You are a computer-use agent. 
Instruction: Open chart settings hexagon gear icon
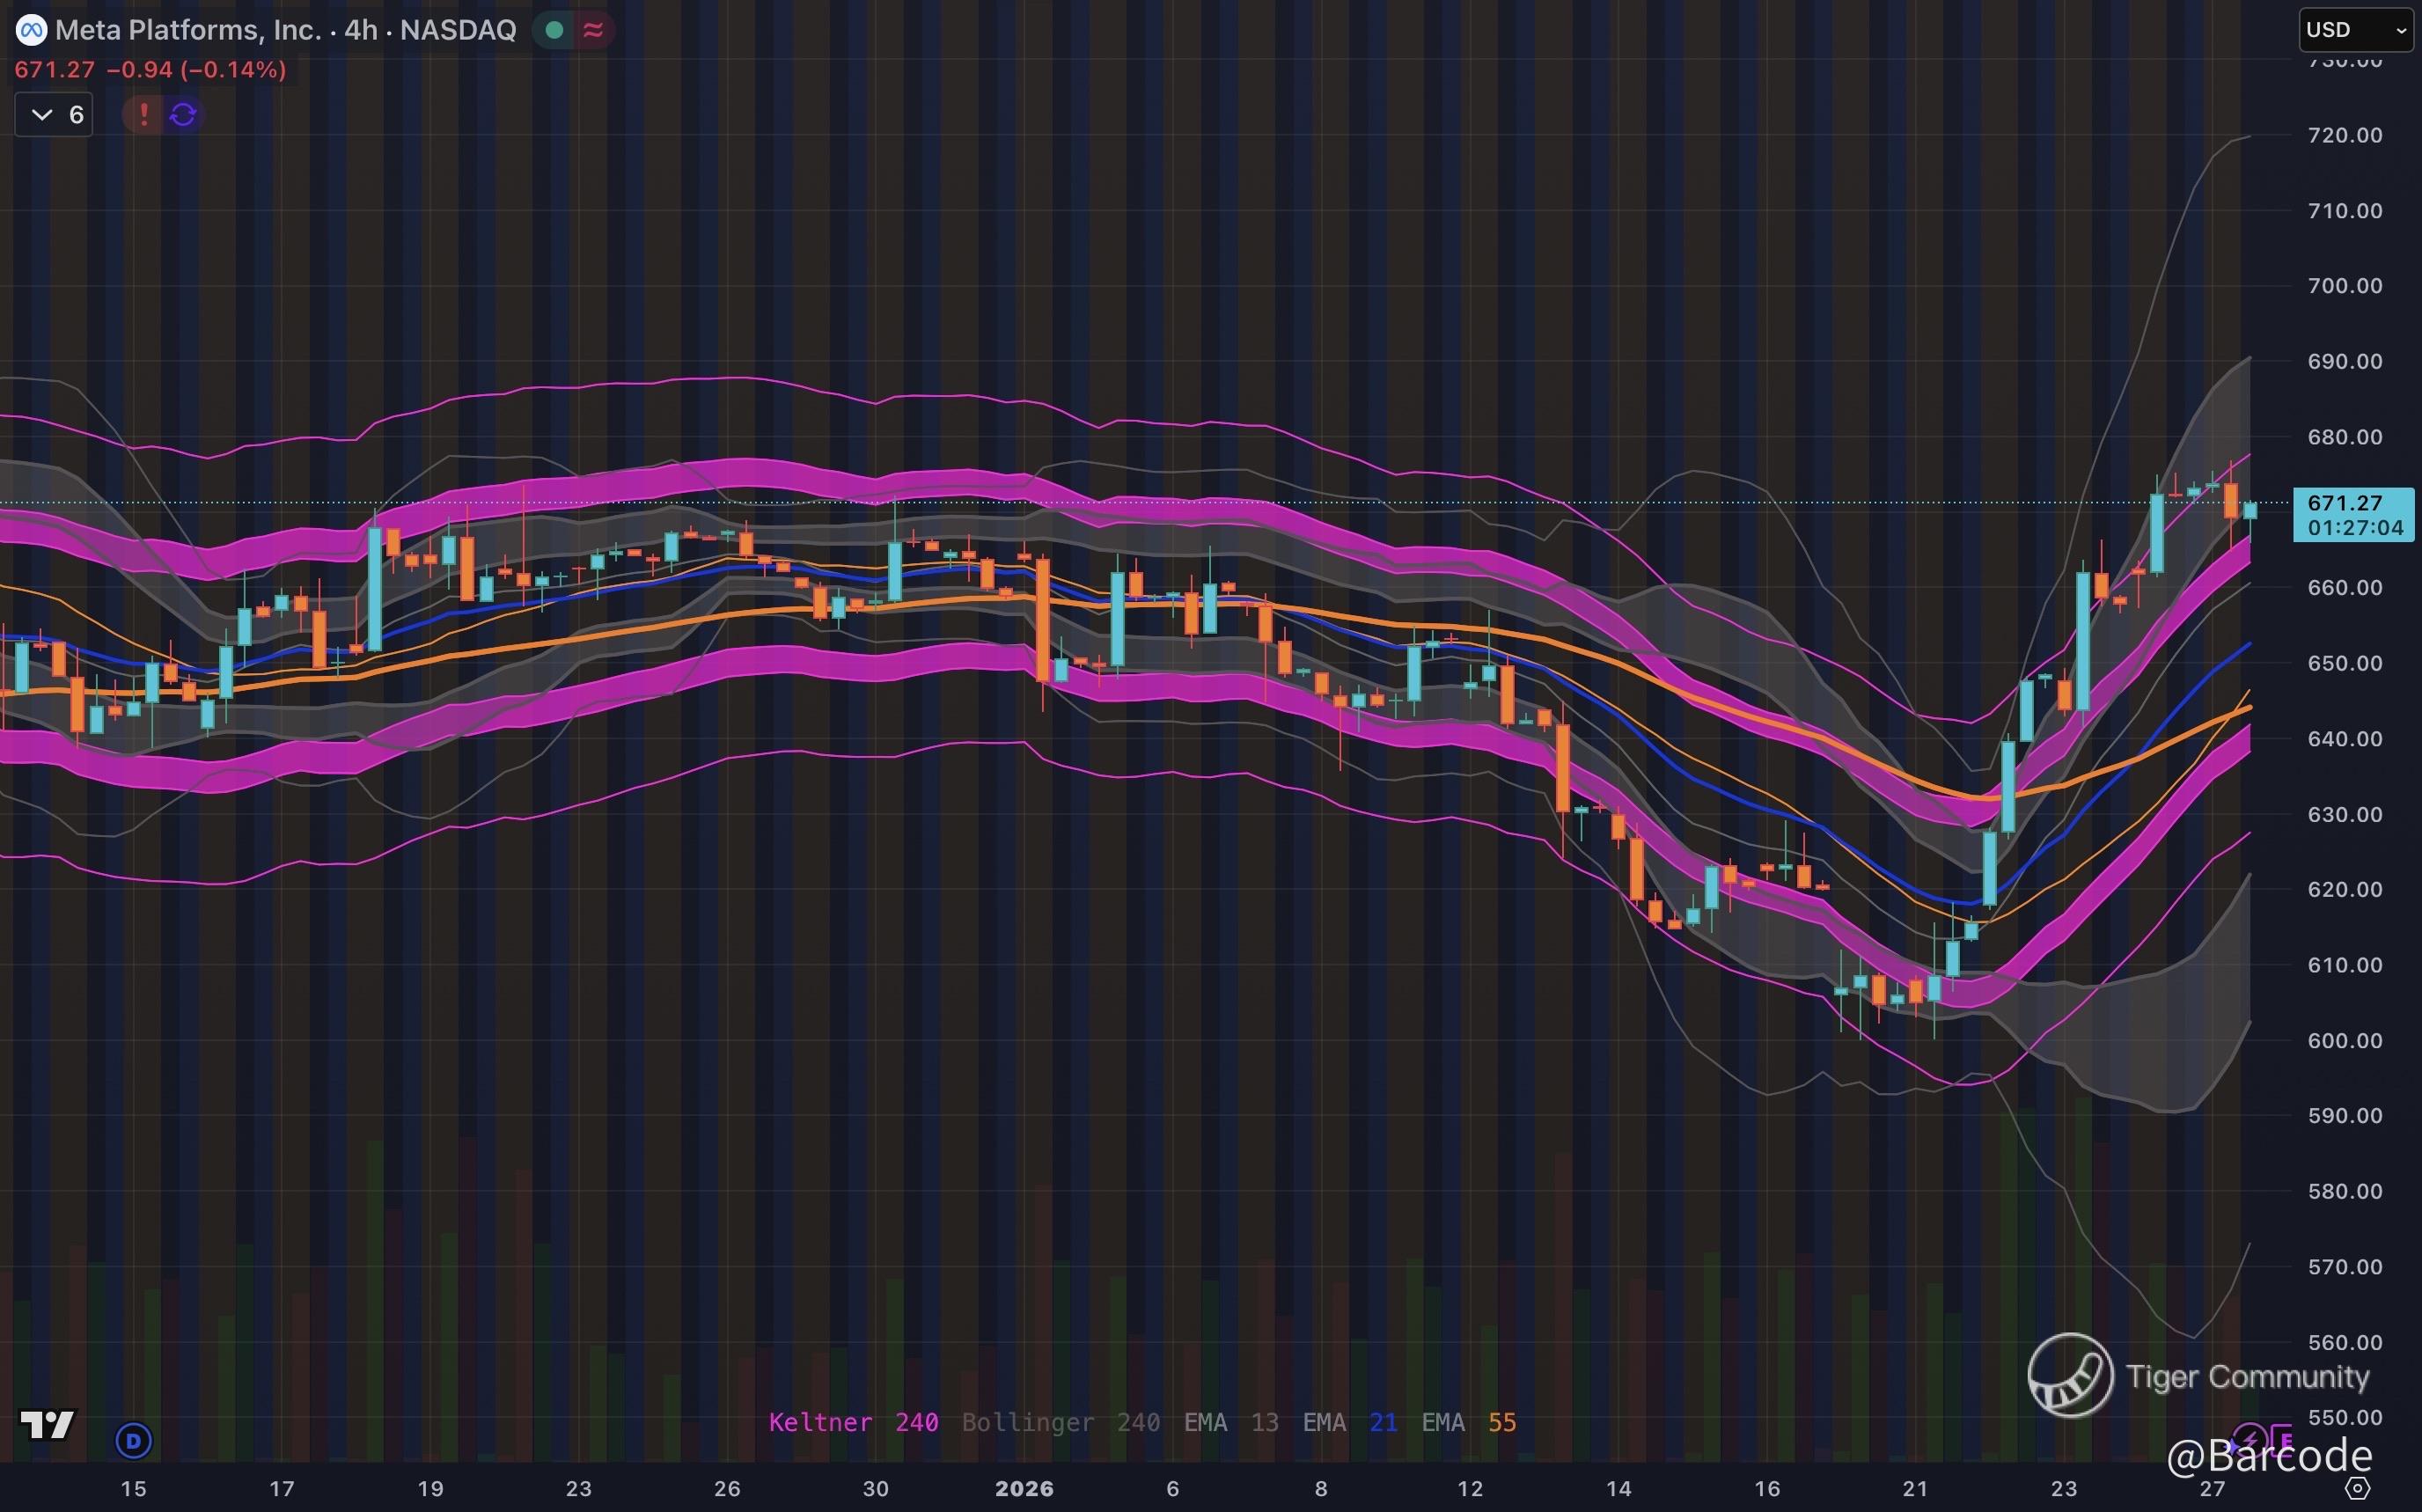[x=2357, y=1488]
